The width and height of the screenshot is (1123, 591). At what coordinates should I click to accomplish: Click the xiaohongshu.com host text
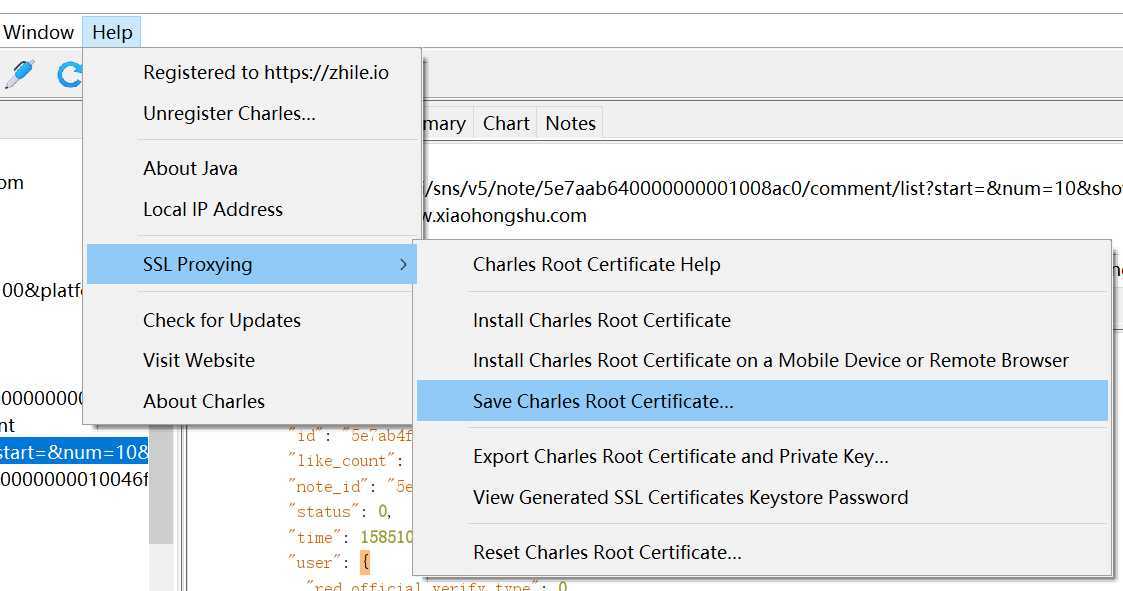tap(505, 216)
